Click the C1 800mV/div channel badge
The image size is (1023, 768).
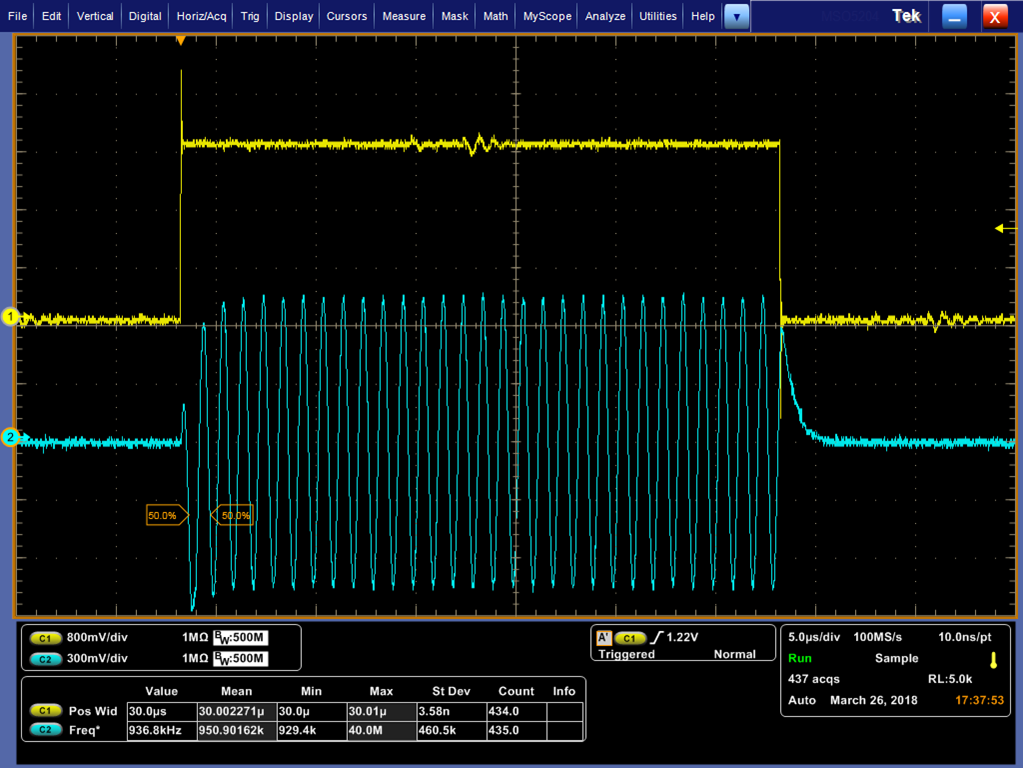point(45,638)
